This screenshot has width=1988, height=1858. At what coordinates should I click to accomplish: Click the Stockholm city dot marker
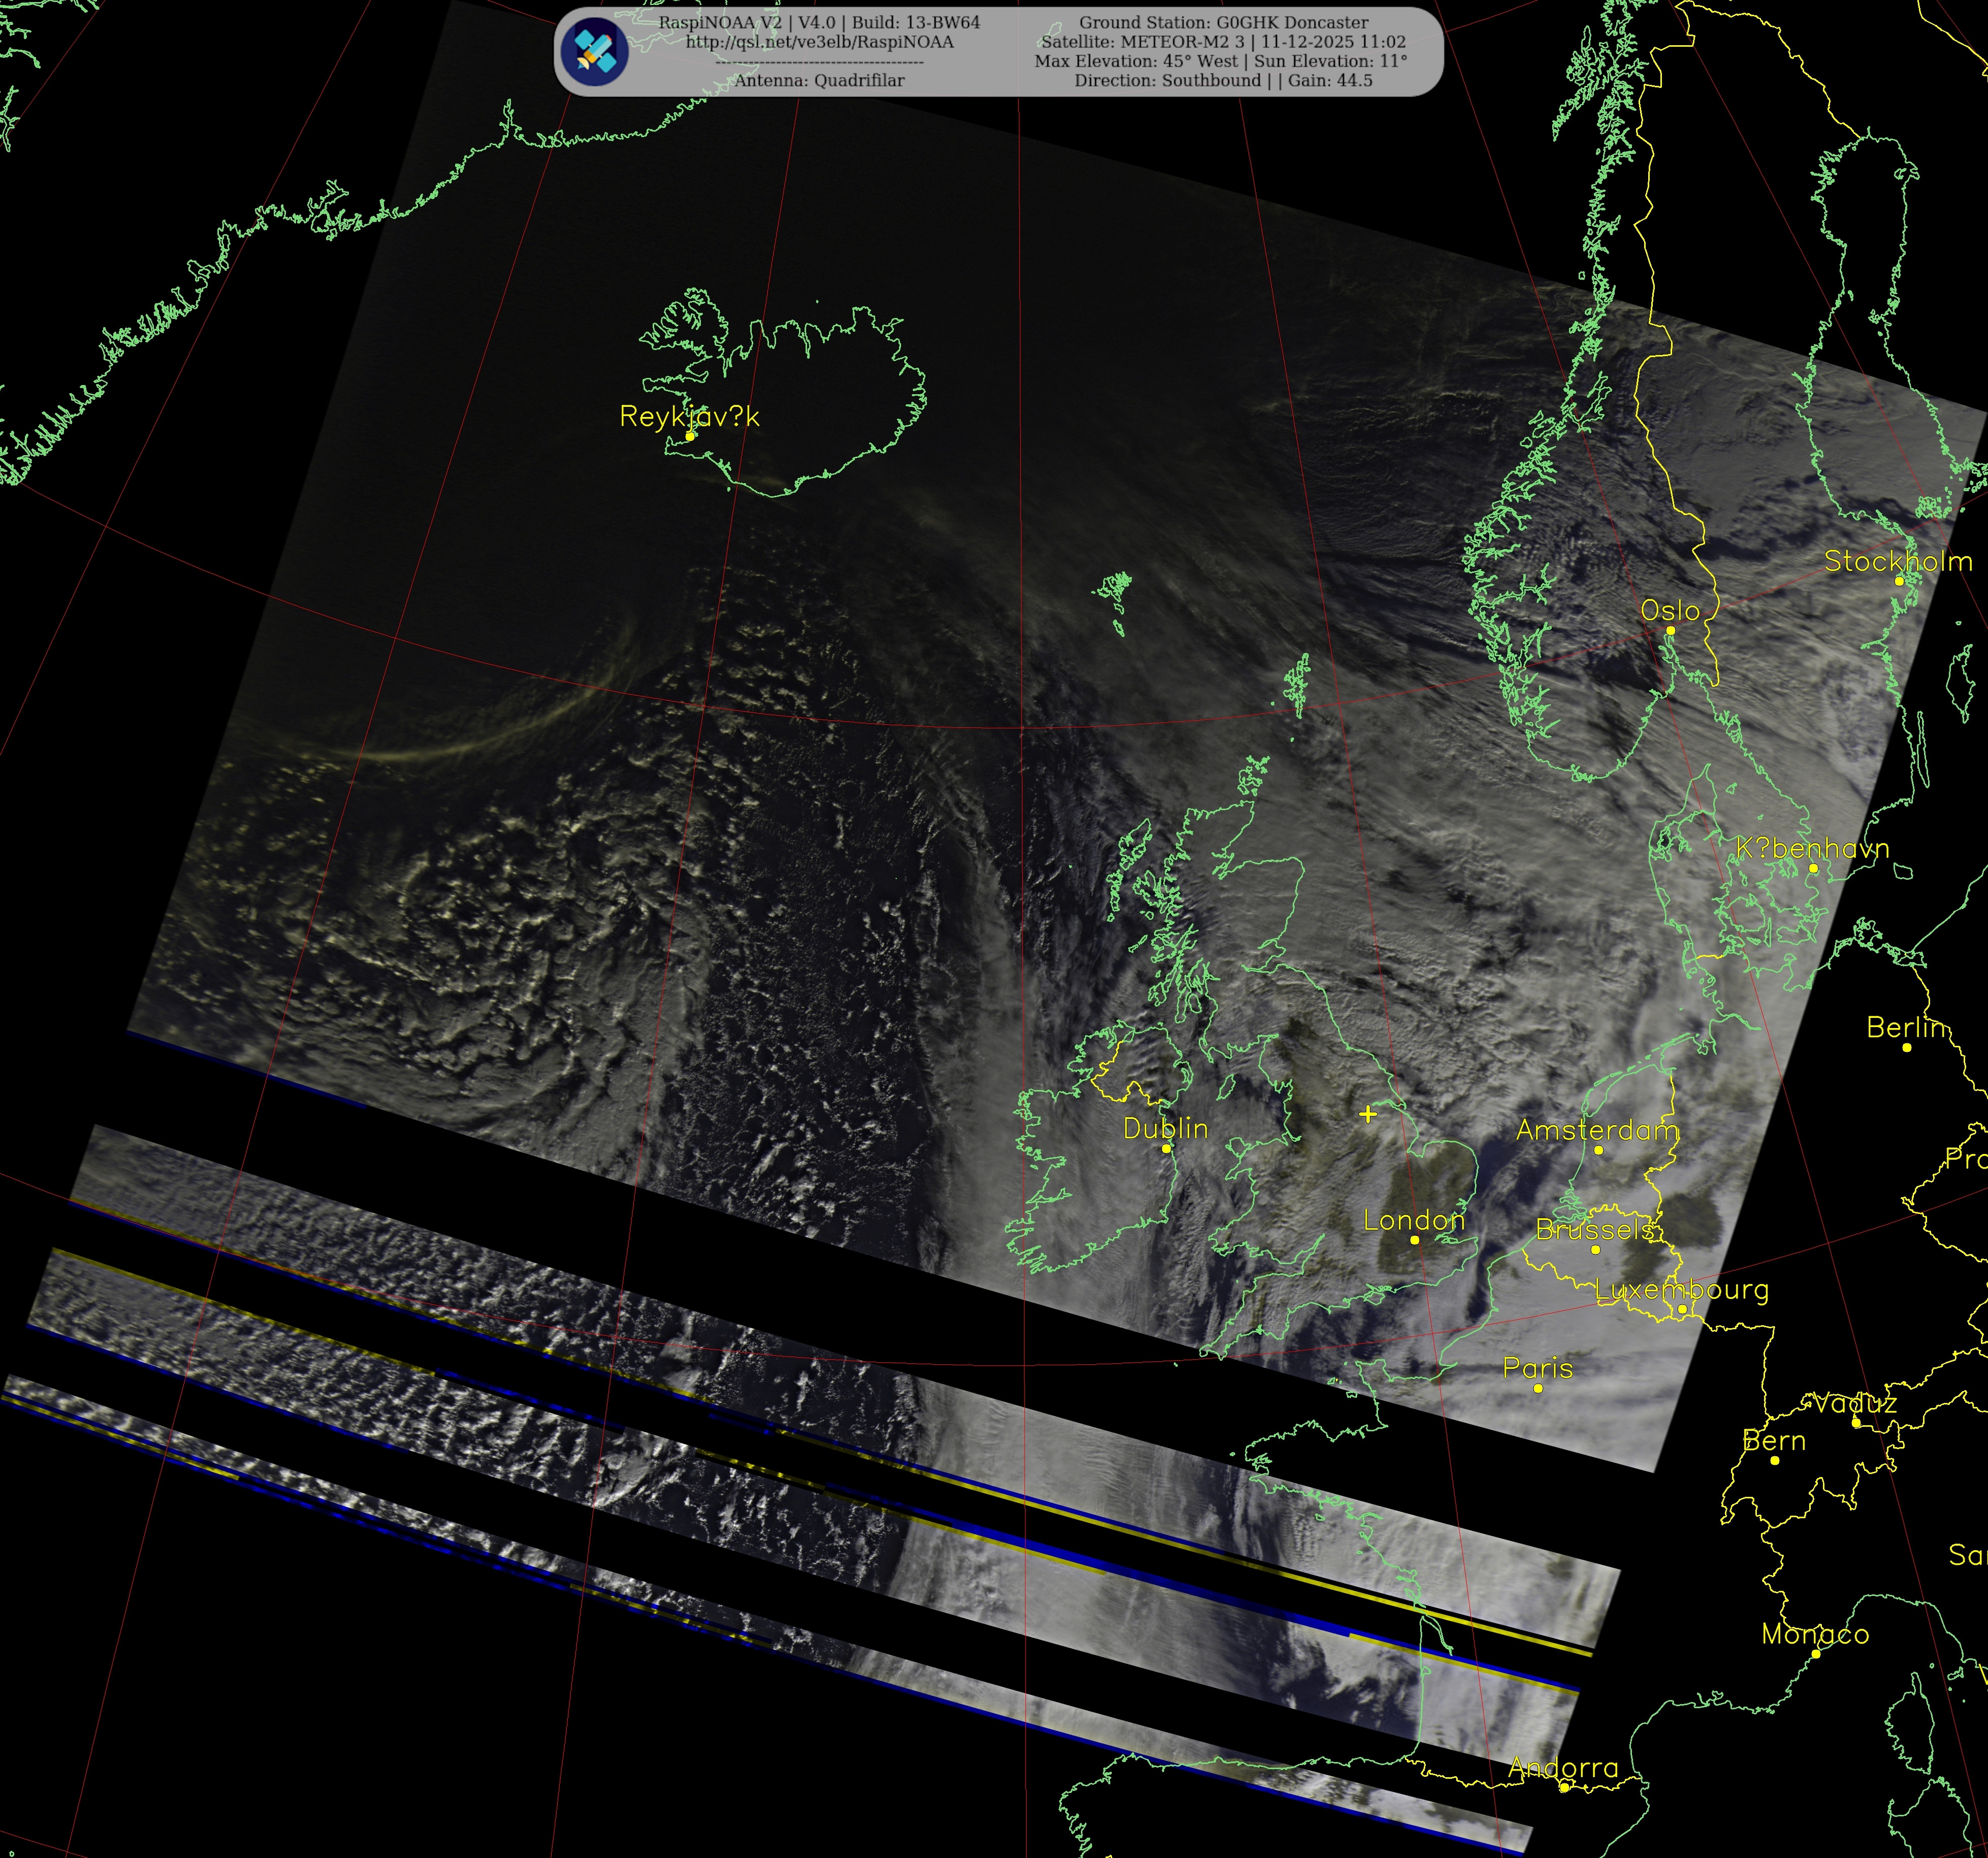[1899, 581]
